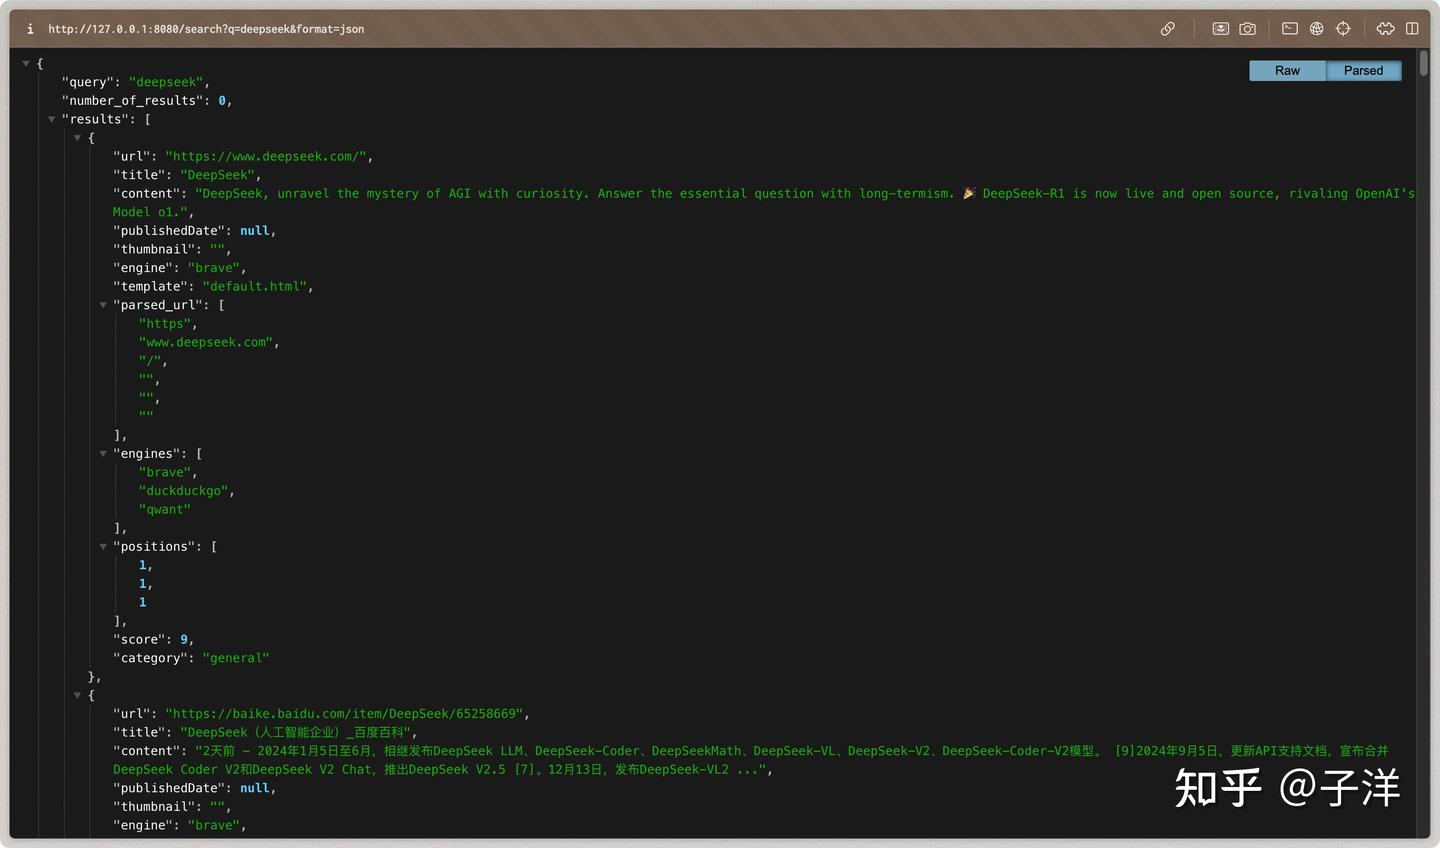Click "https" in the parsed_url array
This screenshot has width=1440, height=848.
(165, 324)
